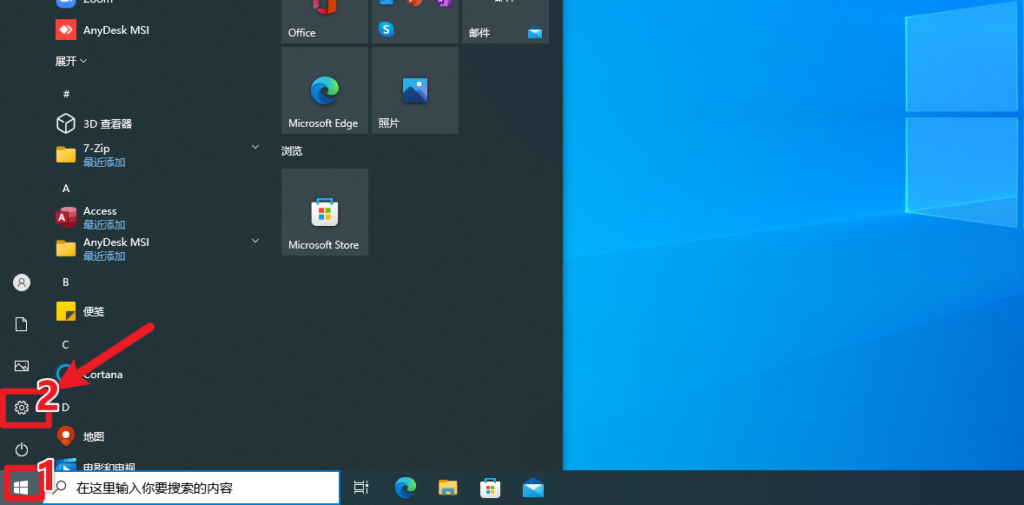Open Settings via the gear icon
Image resolution: width=1024 pixels, height=505 pixels.
click(x=21, y=408)
